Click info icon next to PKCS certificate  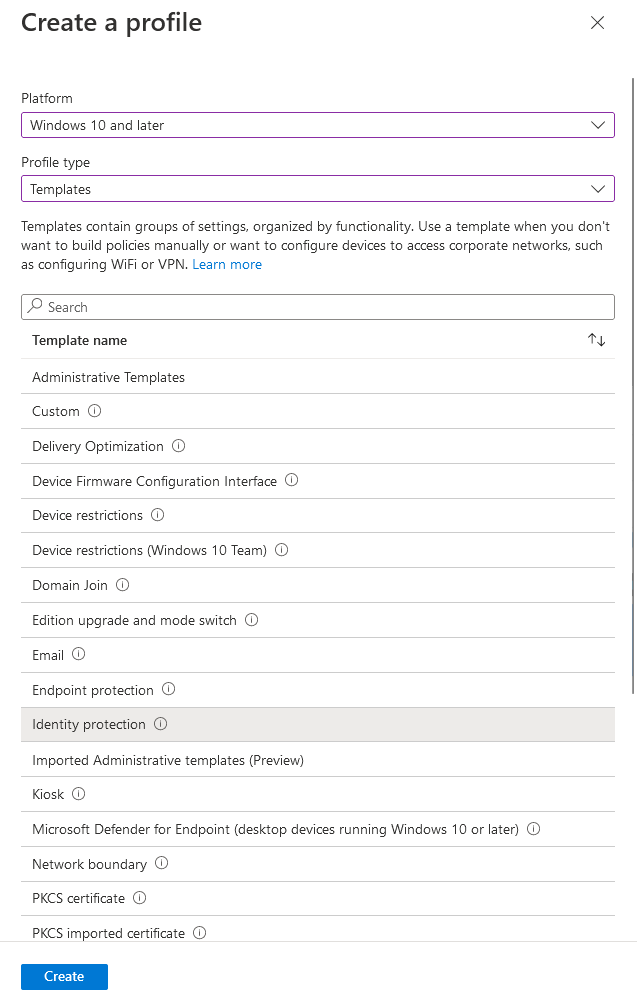coord(140,898)
